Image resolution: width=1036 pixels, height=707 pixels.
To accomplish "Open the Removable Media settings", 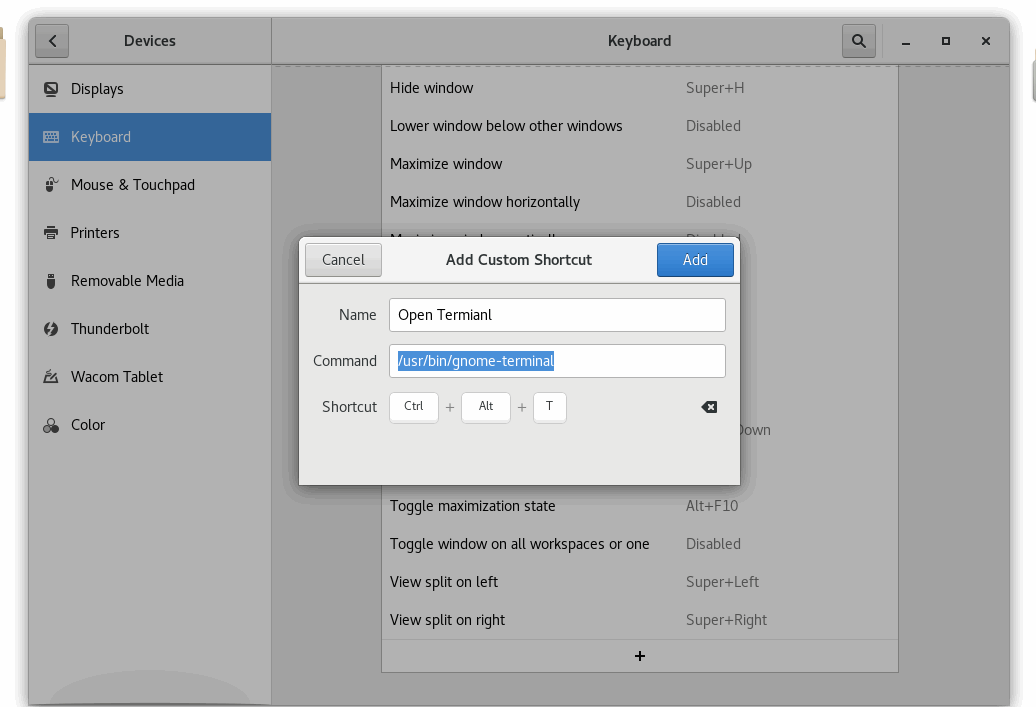I will [x=127, y=281].
